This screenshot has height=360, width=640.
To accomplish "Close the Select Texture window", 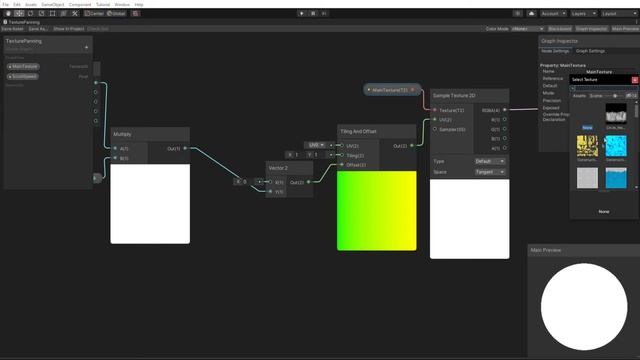I will coord(635,80).
